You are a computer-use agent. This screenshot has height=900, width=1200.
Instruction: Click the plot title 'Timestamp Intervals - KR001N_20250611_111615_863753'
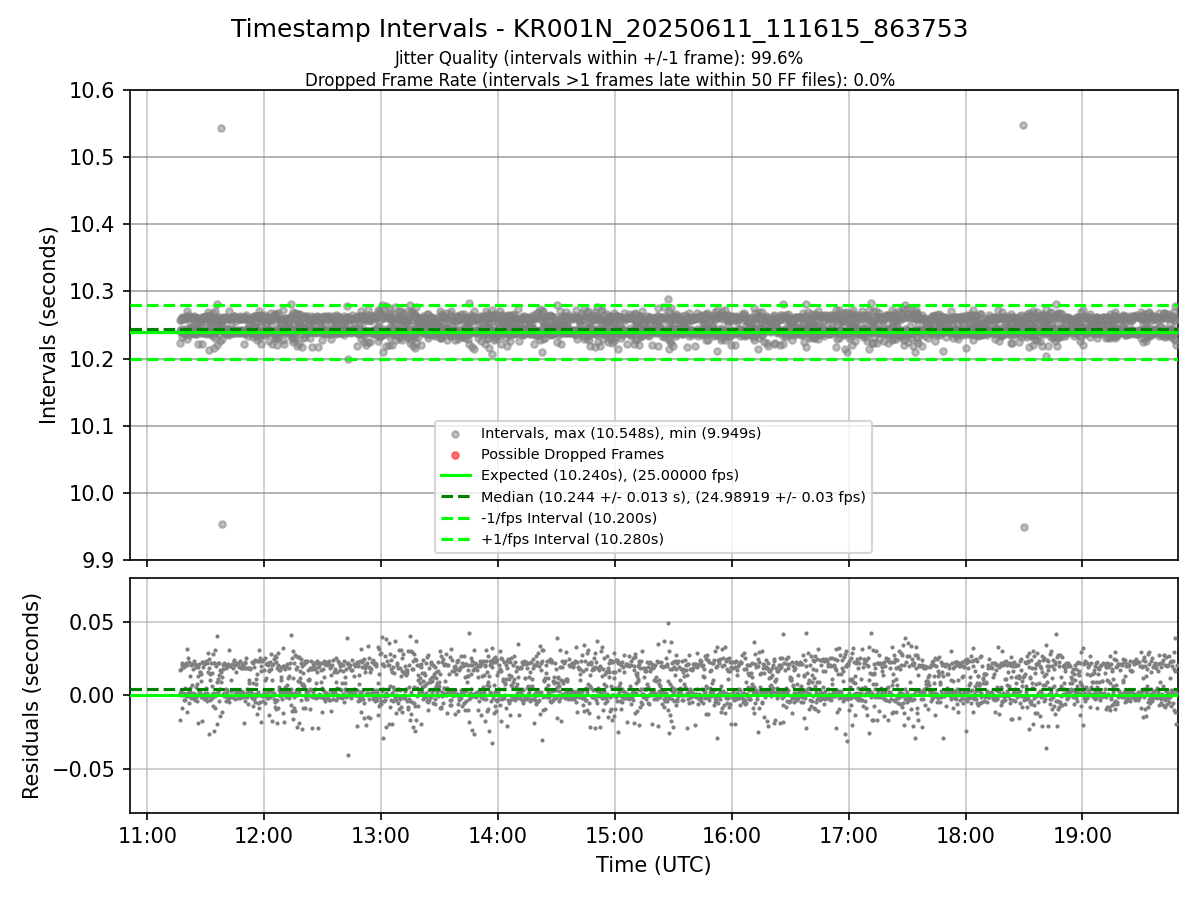(x=599, y=29)
